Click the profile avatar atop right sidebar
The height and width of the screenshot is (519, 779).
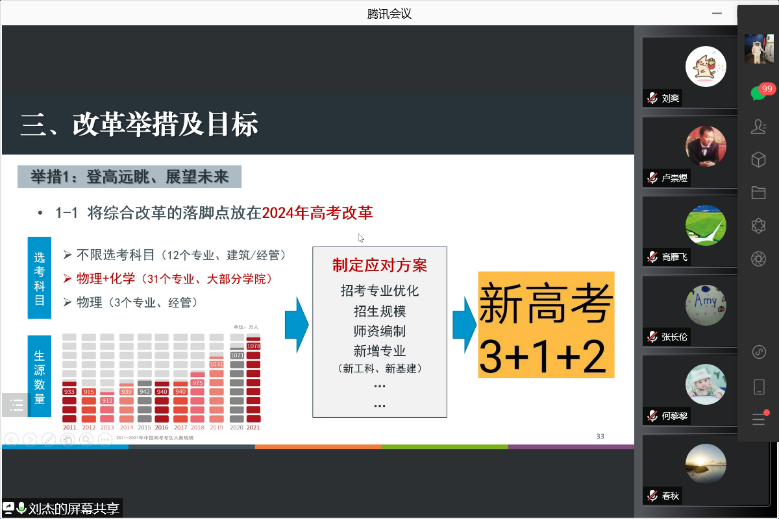(759, 48)
